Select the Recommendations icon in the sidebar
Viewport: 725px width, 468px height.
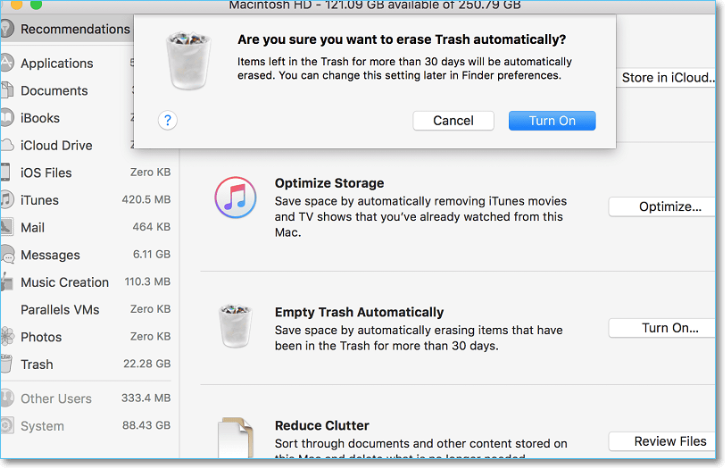click(7, 29)
